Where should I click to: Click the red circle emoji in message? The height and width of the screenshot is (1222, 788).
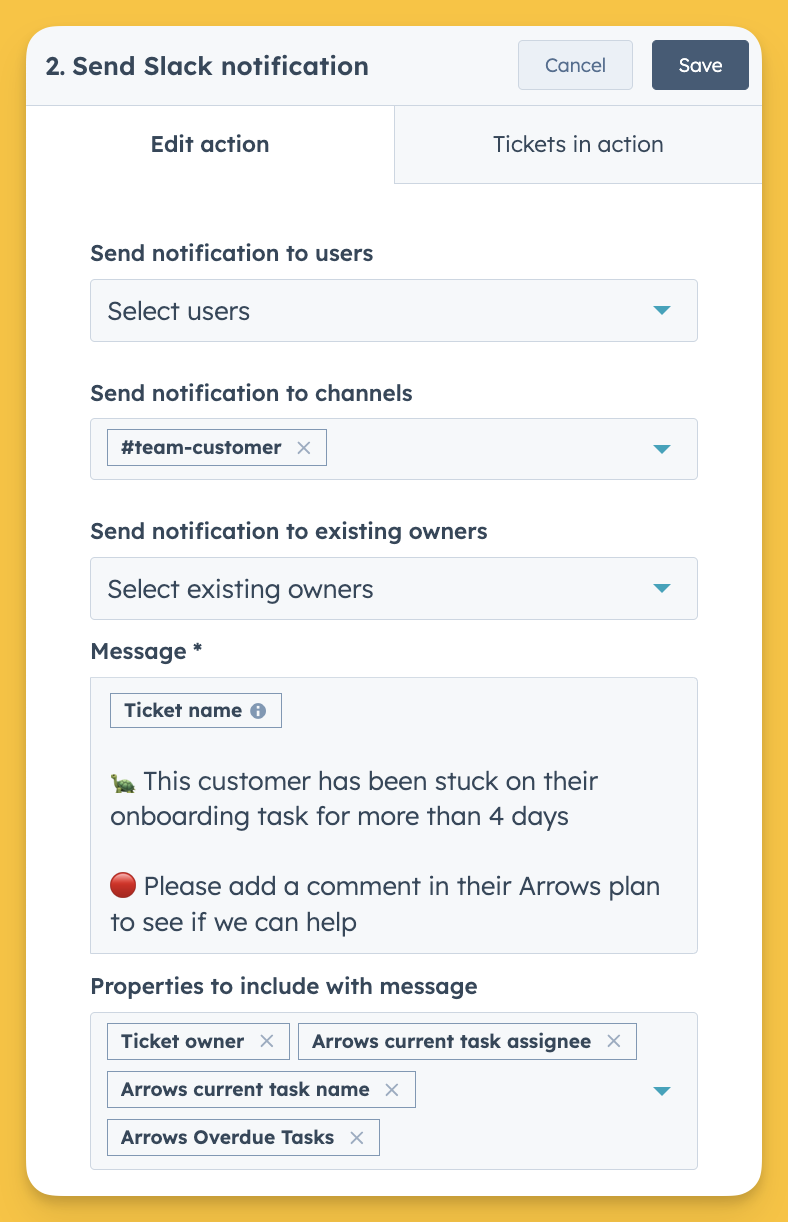[x=122, y=886]
